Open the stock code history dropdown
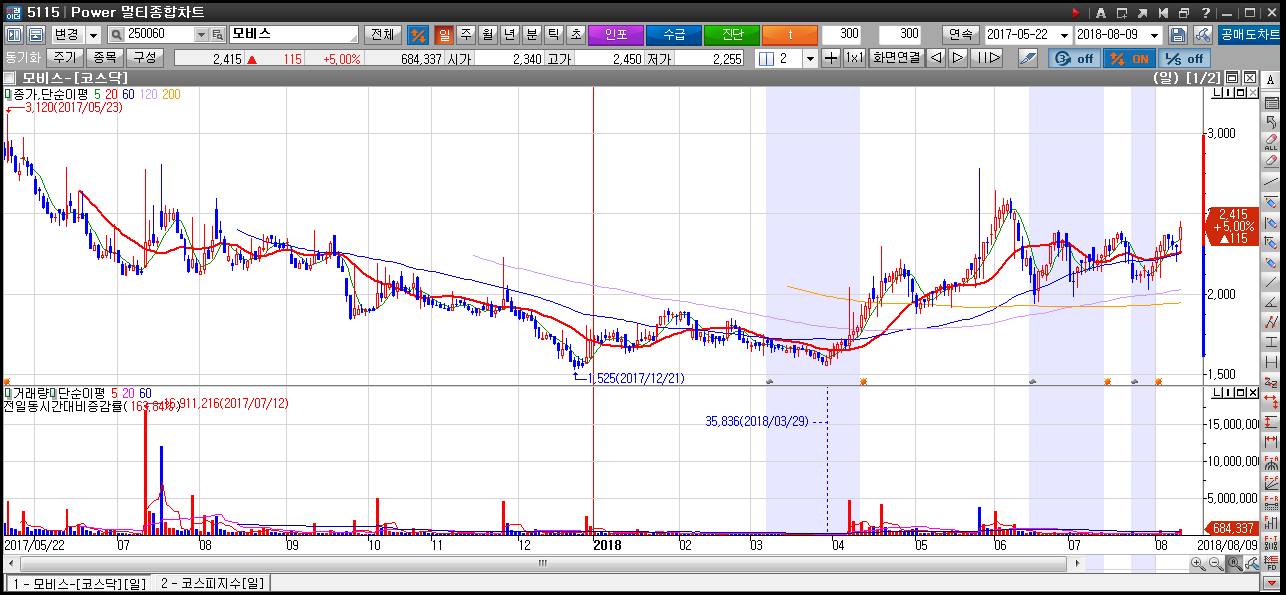The width and height of the screenshot is (1286, 595). pos(200,34)
